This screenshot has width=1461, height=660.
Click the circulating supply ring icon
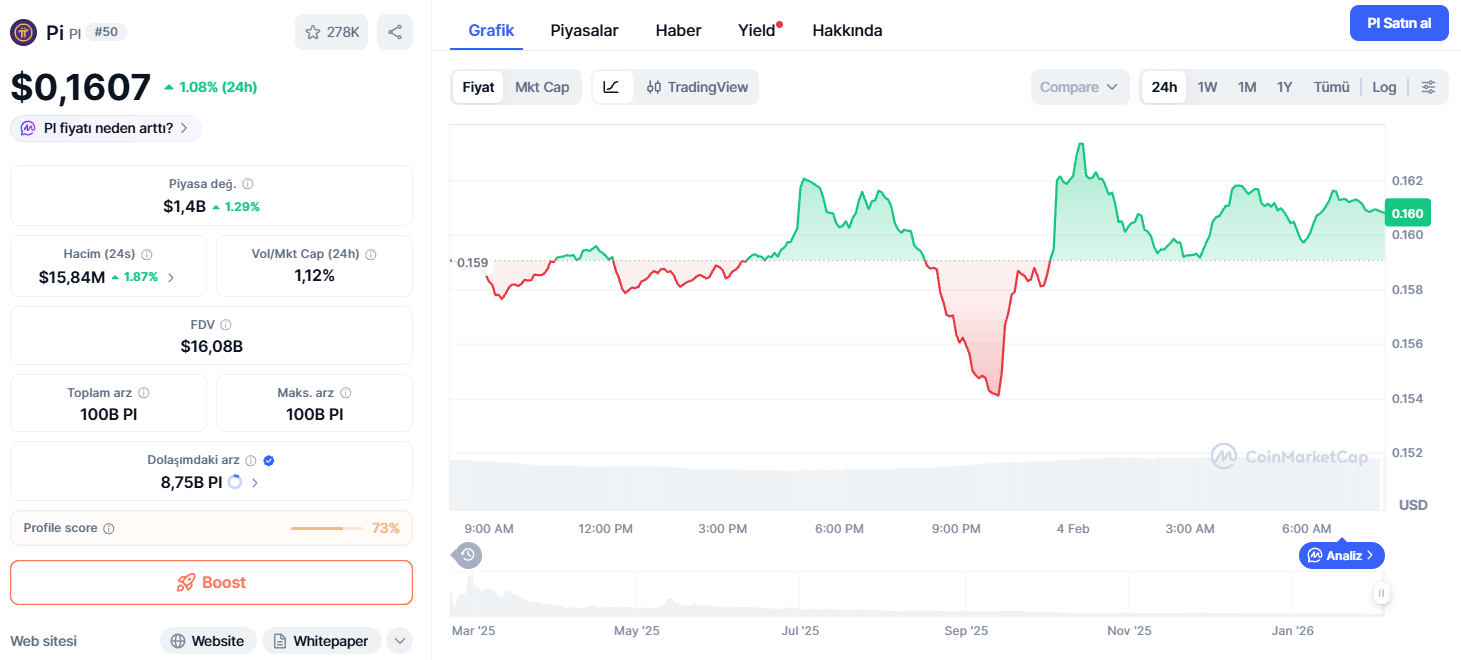click(x=235, y=482)
